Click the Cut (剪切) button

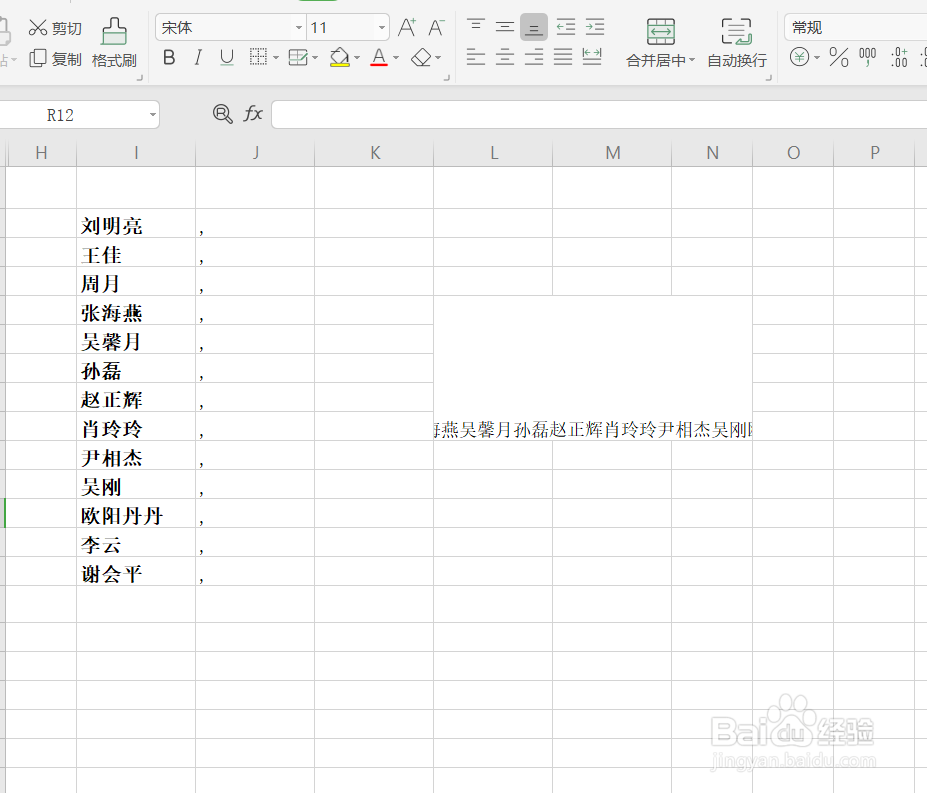click(55, 28)
